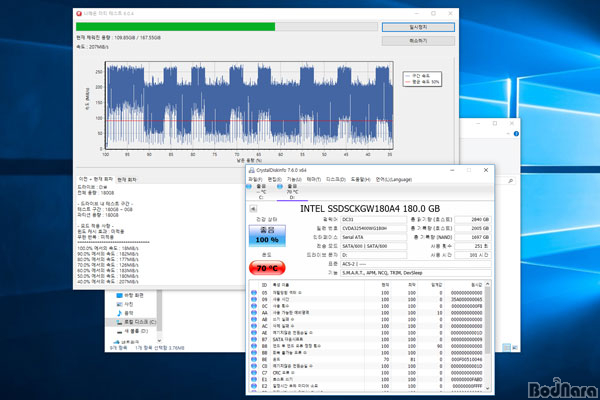Switch Explorer to details view icon
The width and height of the screenshot is (600, 400).
506,347
